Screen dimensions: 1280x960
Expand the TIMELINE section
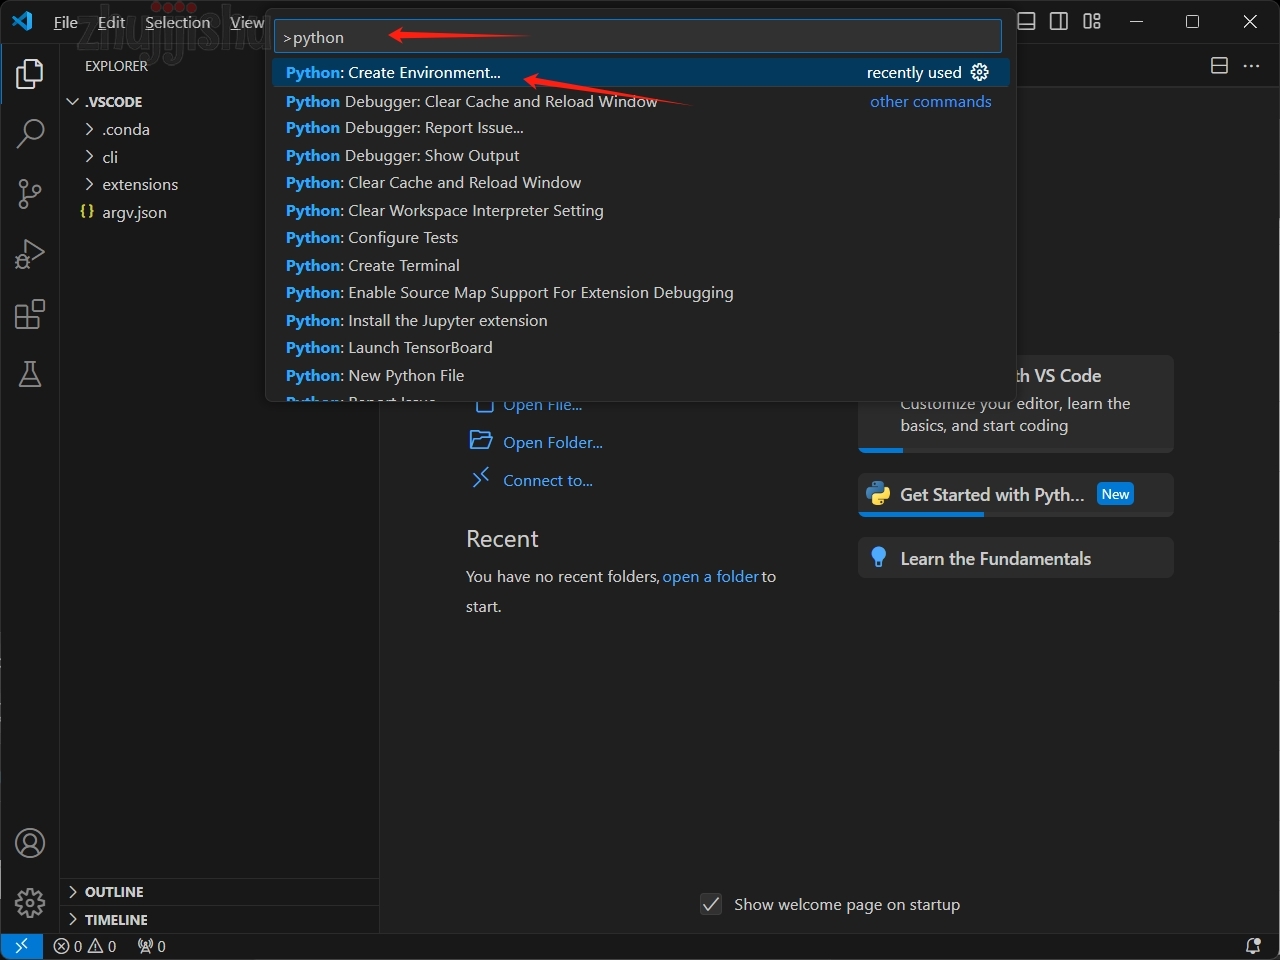pos(72,920)
